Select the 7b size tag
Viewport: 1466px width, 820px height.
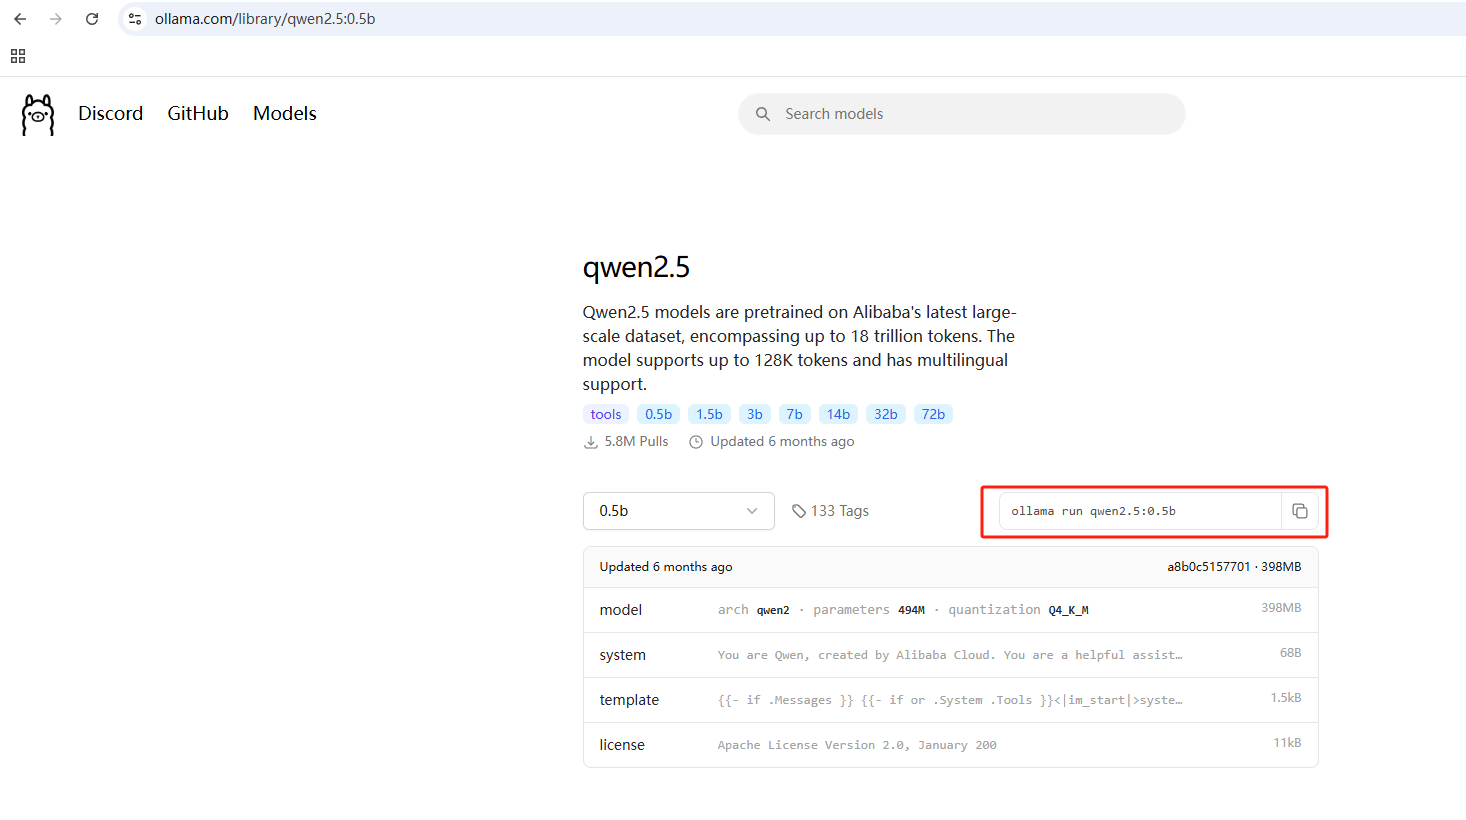click(795, 414)
